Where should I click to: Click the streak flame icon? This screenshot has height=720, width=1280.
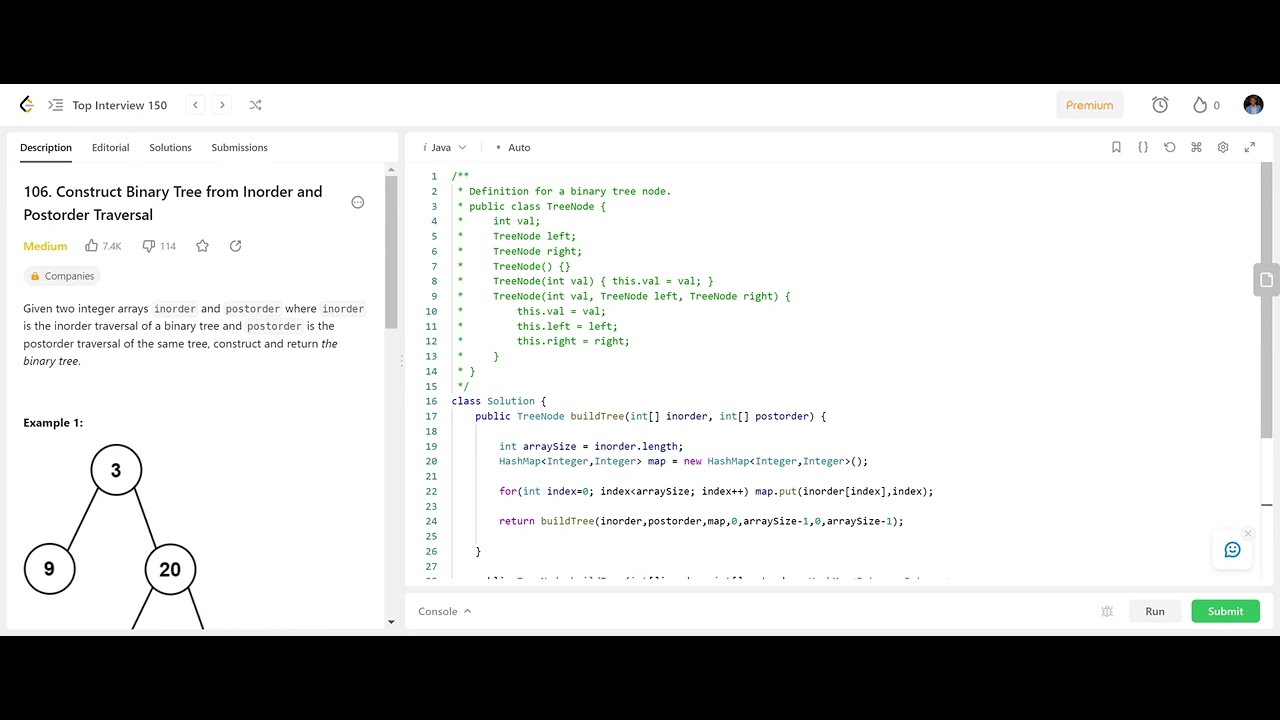pyautogui.click(x=1200, y=105)
